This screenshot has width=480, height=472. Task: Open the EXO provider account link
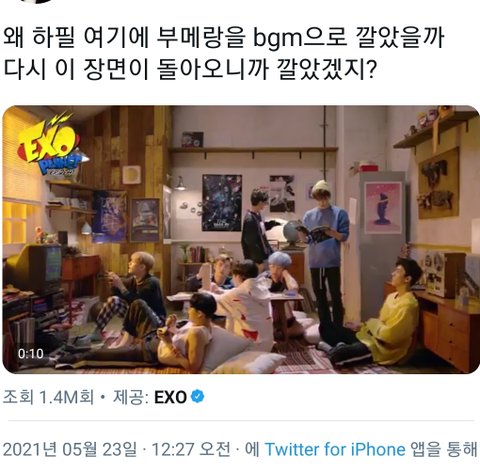tap(170, 397)
